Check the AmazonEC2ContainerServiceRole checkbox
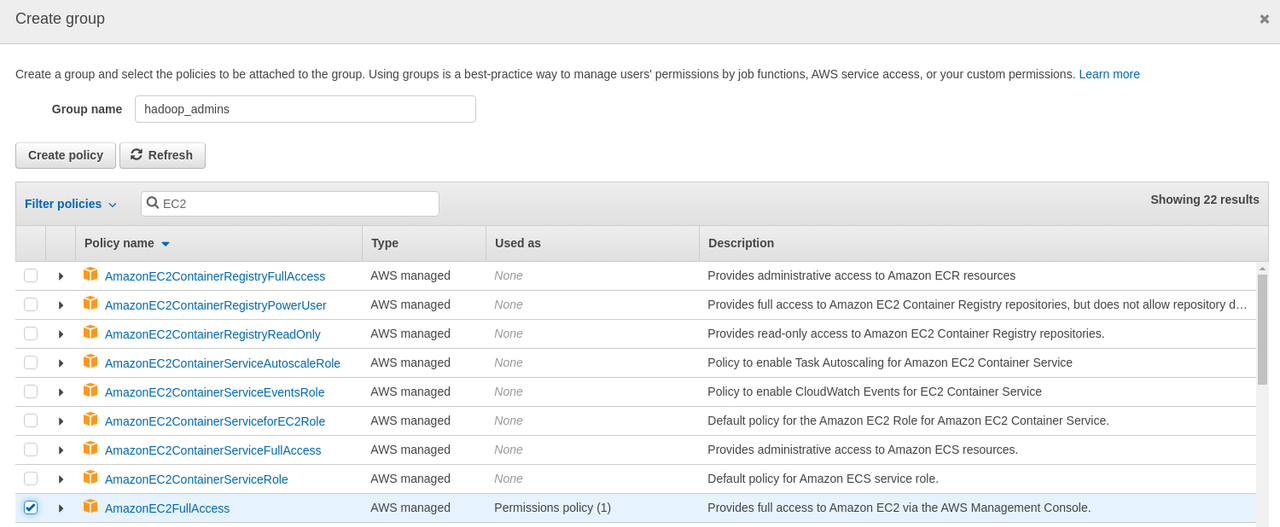The image size is (1280, 527). point(31,478)
